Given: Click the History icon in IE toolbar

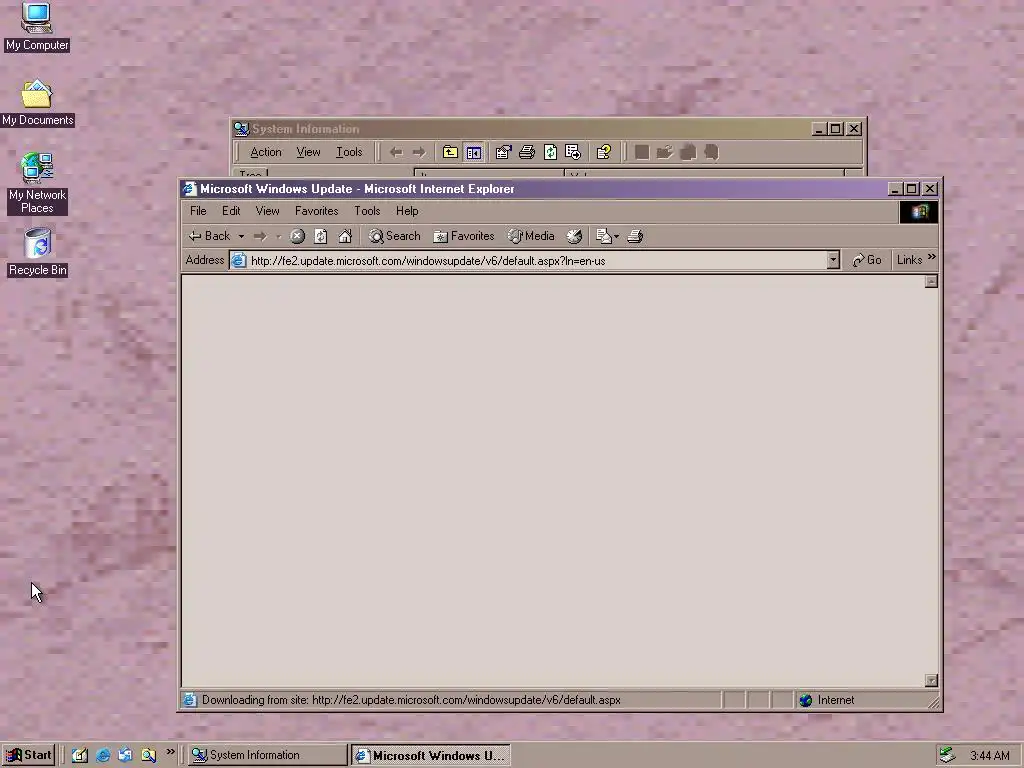Looking at the screenshot, I should [574, 236].
